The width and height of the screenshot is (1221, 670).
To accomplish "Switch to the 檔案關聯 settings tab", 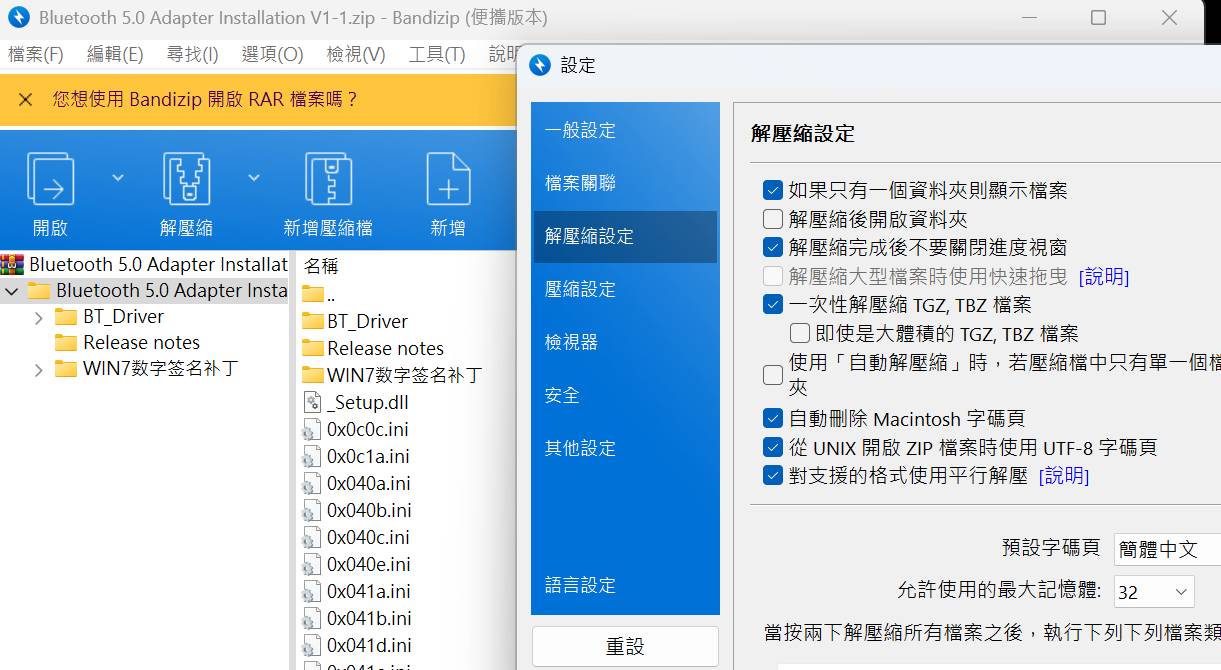I will pos(625,183).
